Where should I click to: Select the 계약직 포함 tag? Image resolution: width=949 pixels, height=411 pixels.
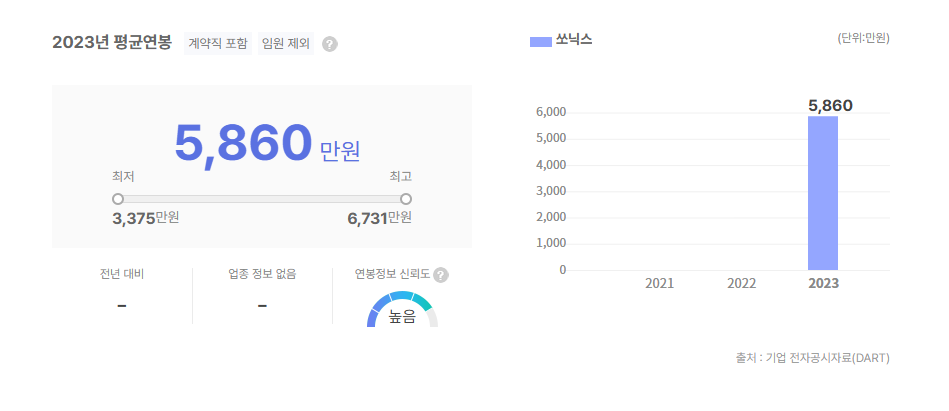(x=218, y=44)
